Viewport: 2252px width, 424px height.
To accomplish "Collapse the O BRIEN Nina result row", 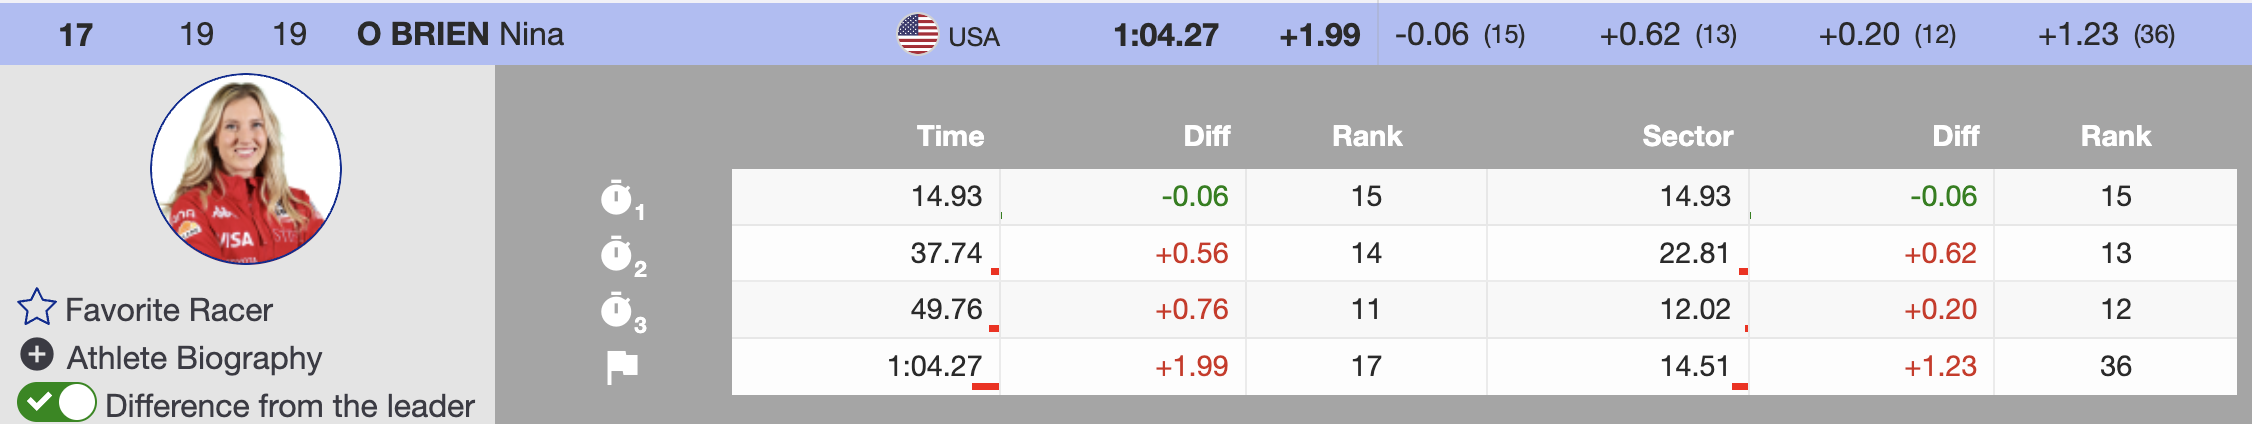I will coord(460,34).
